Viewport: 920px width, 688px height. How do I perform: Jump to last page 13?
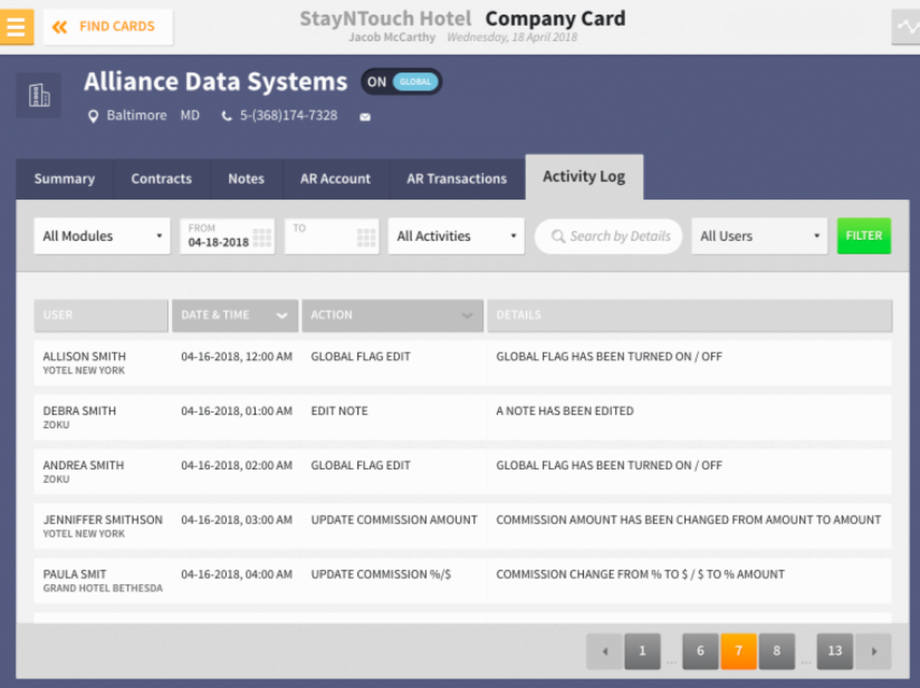(x=834, y=651)
